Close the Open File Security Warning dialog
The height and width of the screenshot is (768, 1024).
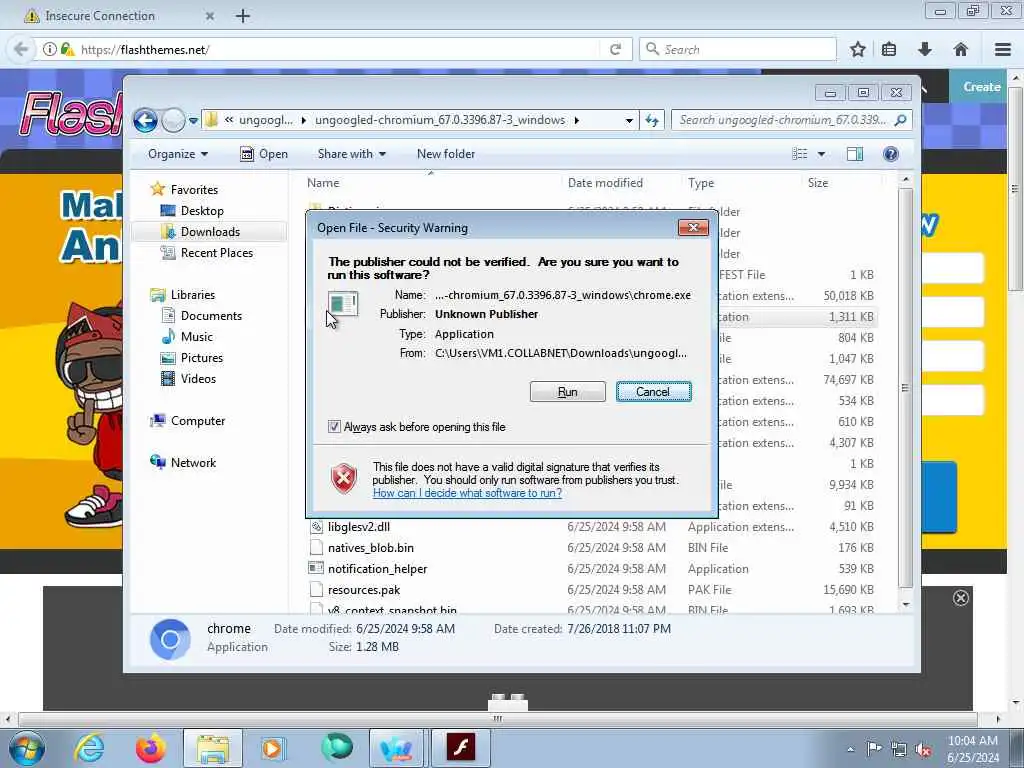[693, 227]
